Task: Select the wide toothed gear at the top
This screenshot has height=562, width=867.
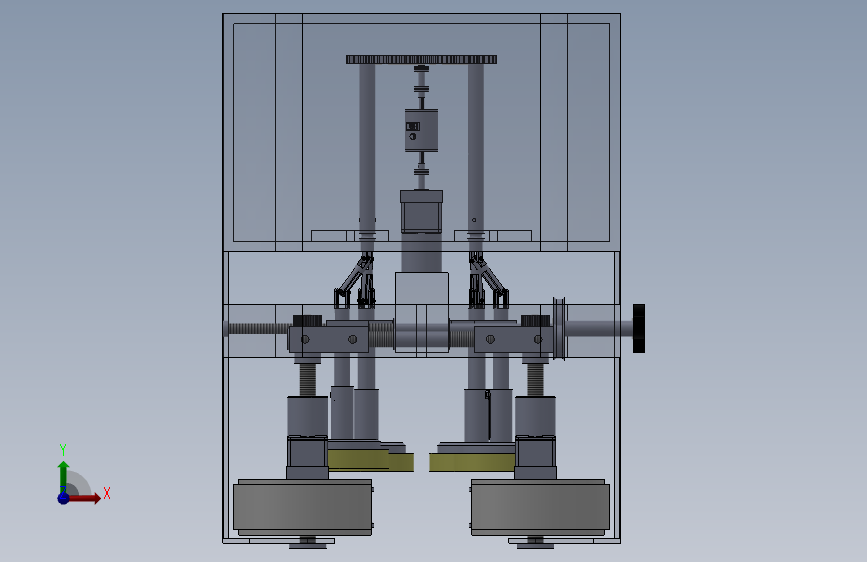Action: pyautogui.click(x=421, y=59)
